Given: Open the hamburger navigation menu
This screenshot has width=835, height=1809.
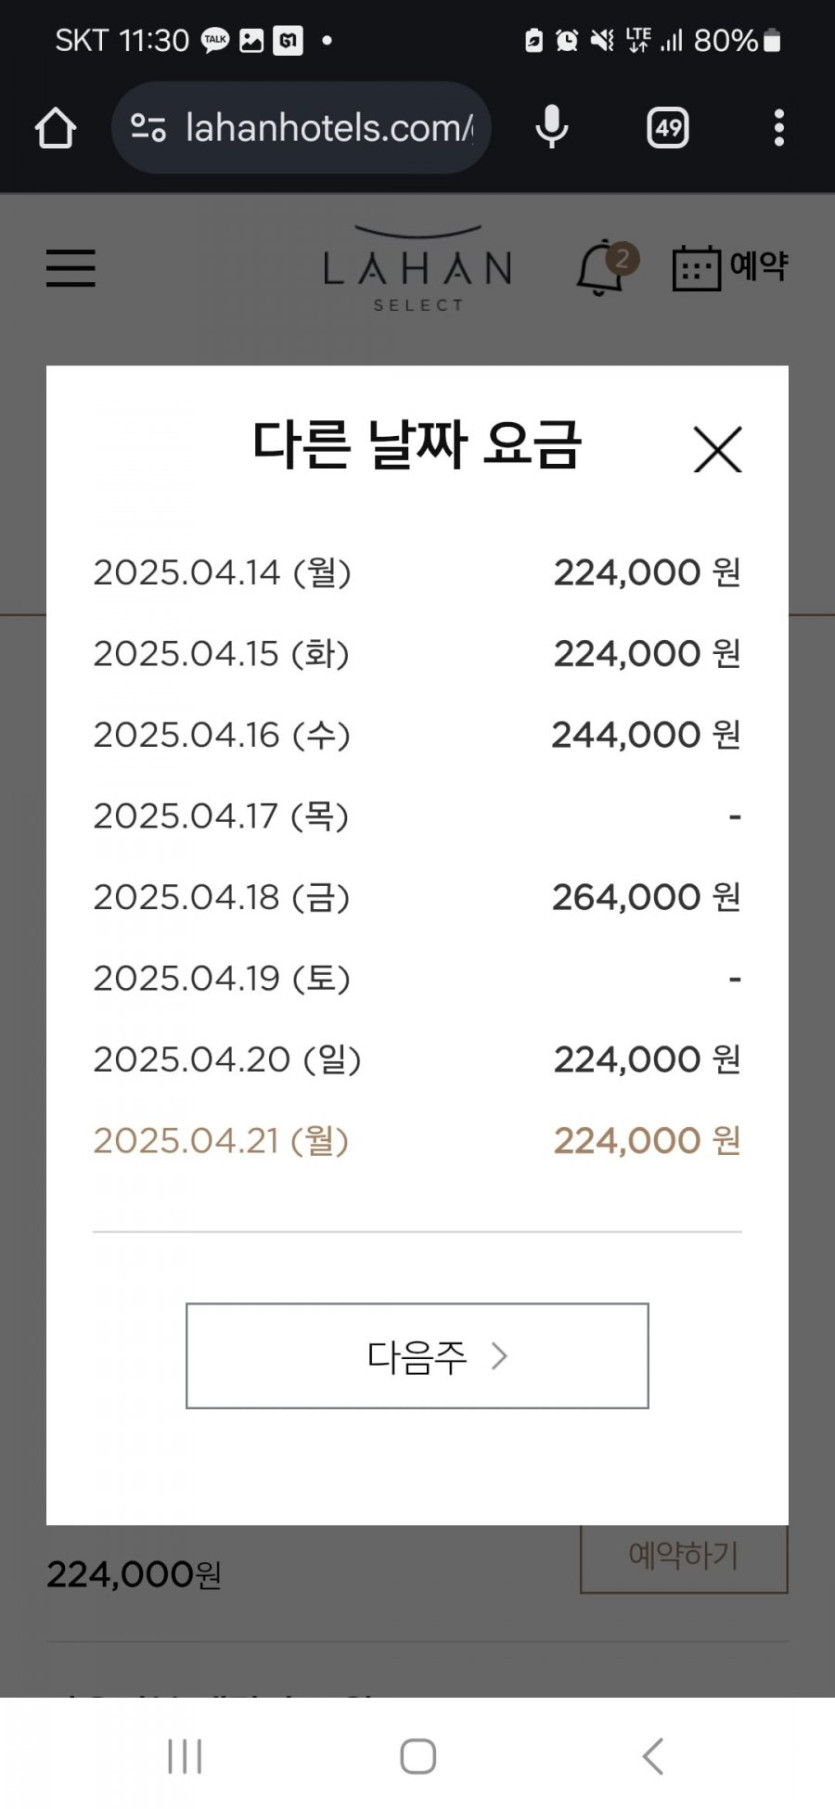Looking at the screenshot, I should [71, 268].
